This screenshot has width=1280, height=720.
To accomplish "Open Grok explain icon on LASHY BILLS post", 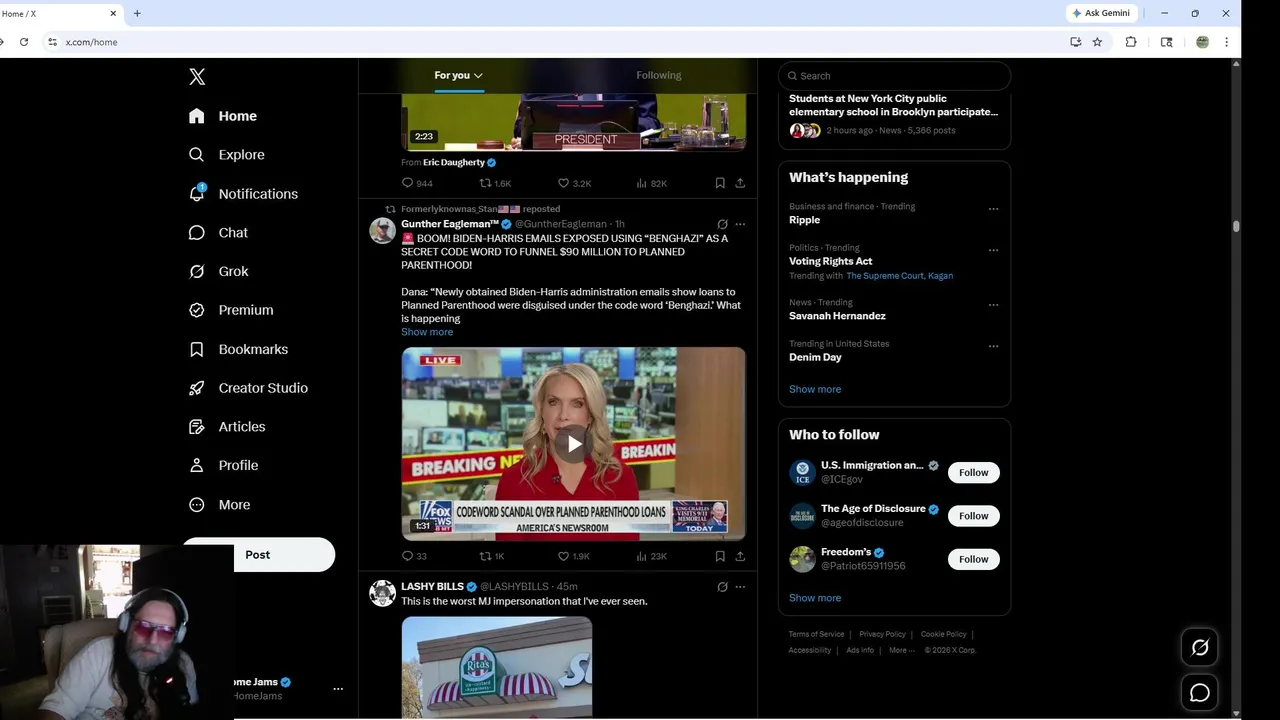I will tap(722, 587).
